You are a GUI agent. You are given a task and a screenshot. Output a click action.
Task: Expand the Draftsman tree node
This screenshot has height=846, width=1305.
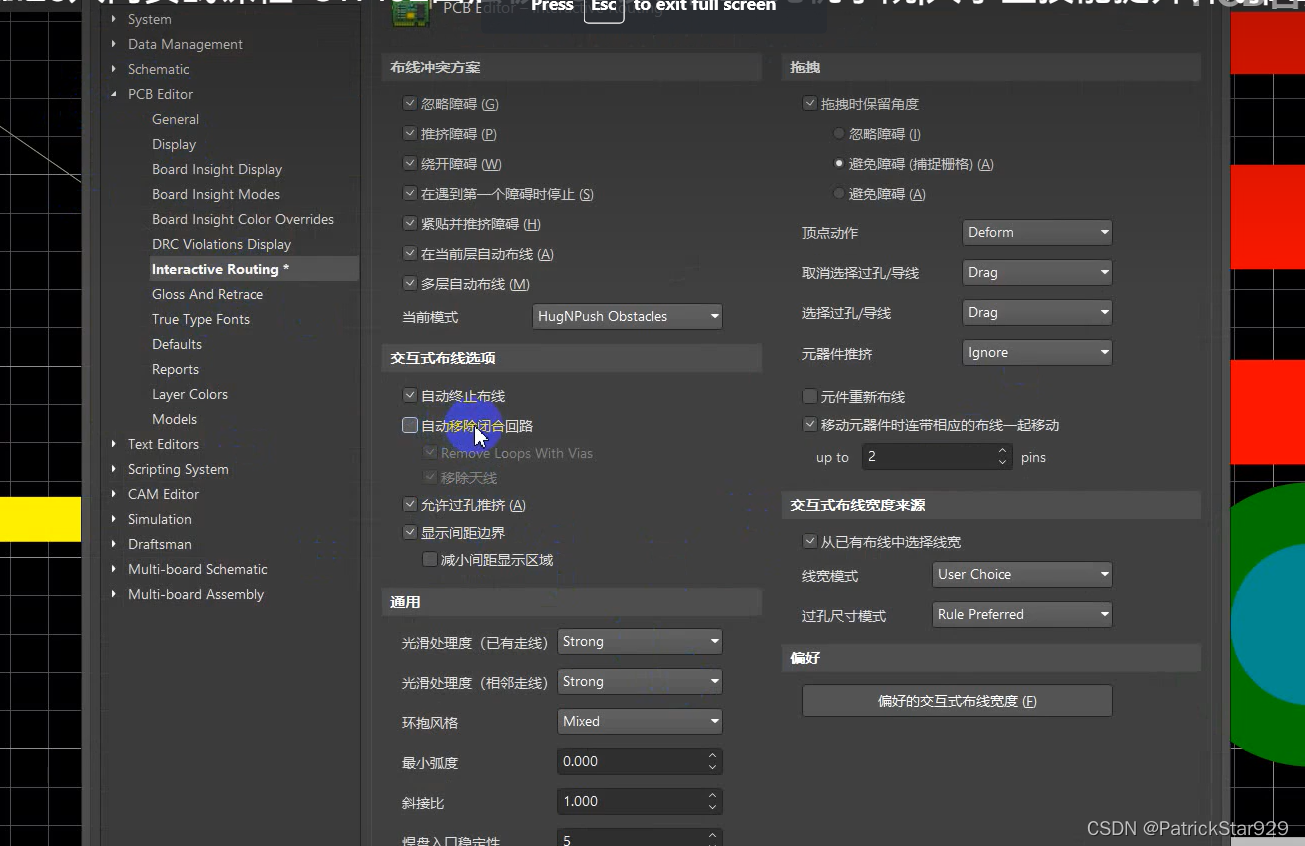coord(113,544)
